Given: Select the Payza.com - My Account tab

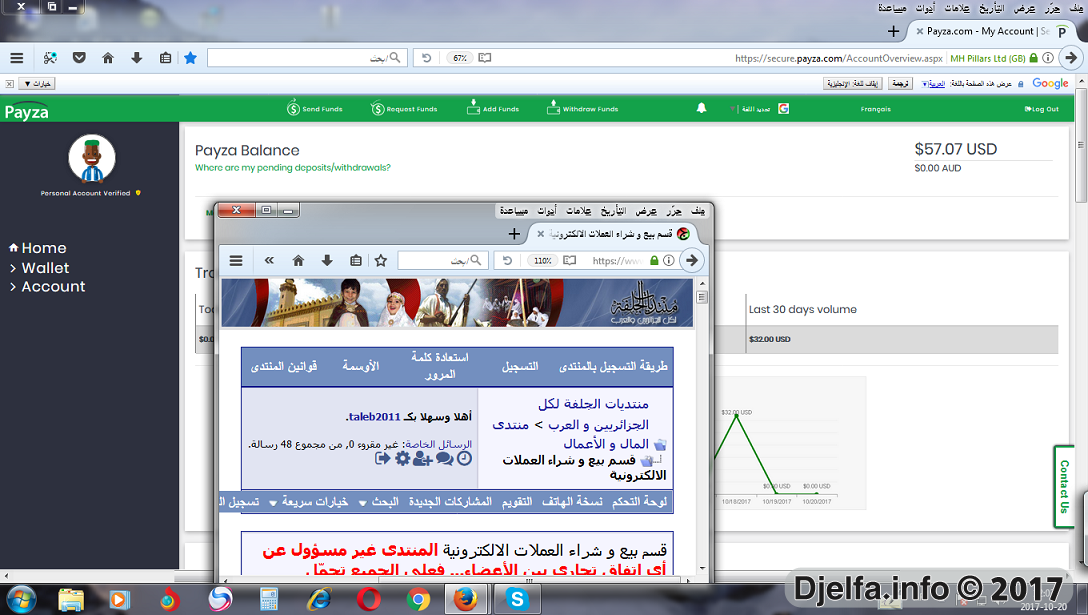Looking at the screenshot, I should 988,31.
